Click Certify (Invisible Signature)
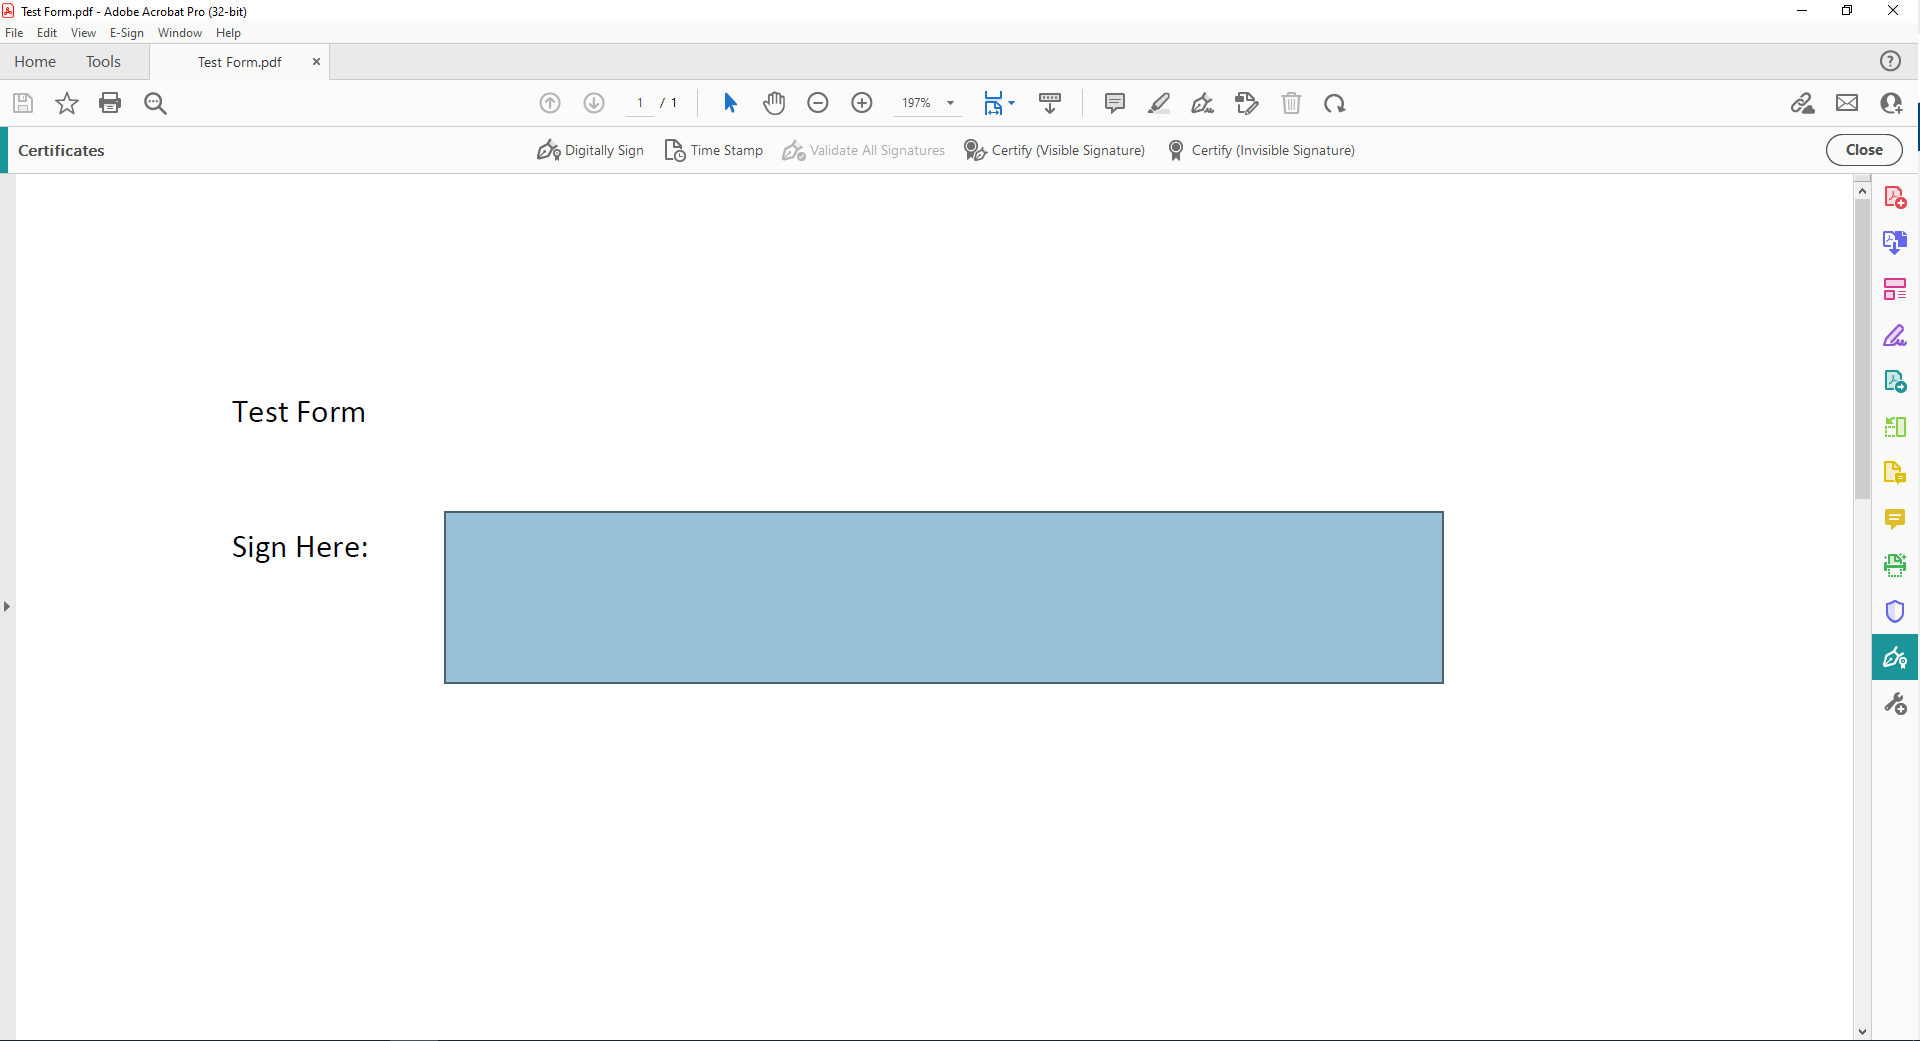1920x1041 pixels. coord(1261,150)
